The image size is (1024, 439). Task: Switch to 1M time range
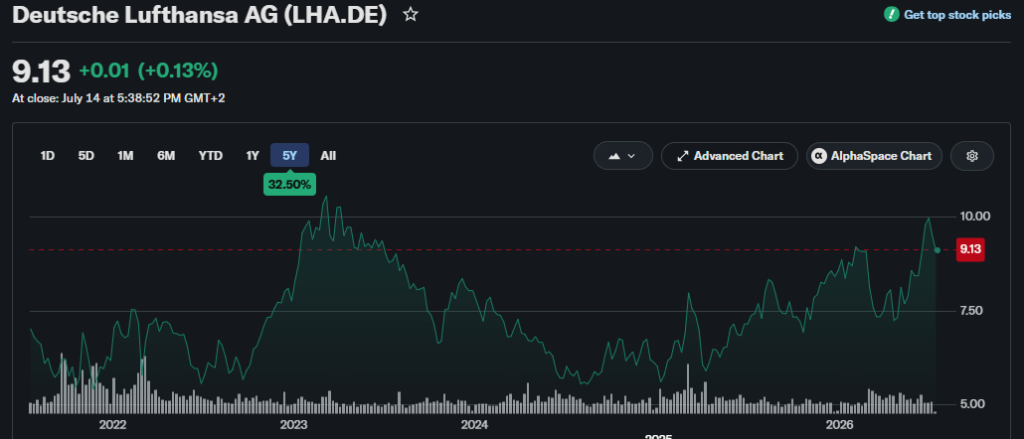(x=125, y=155)
